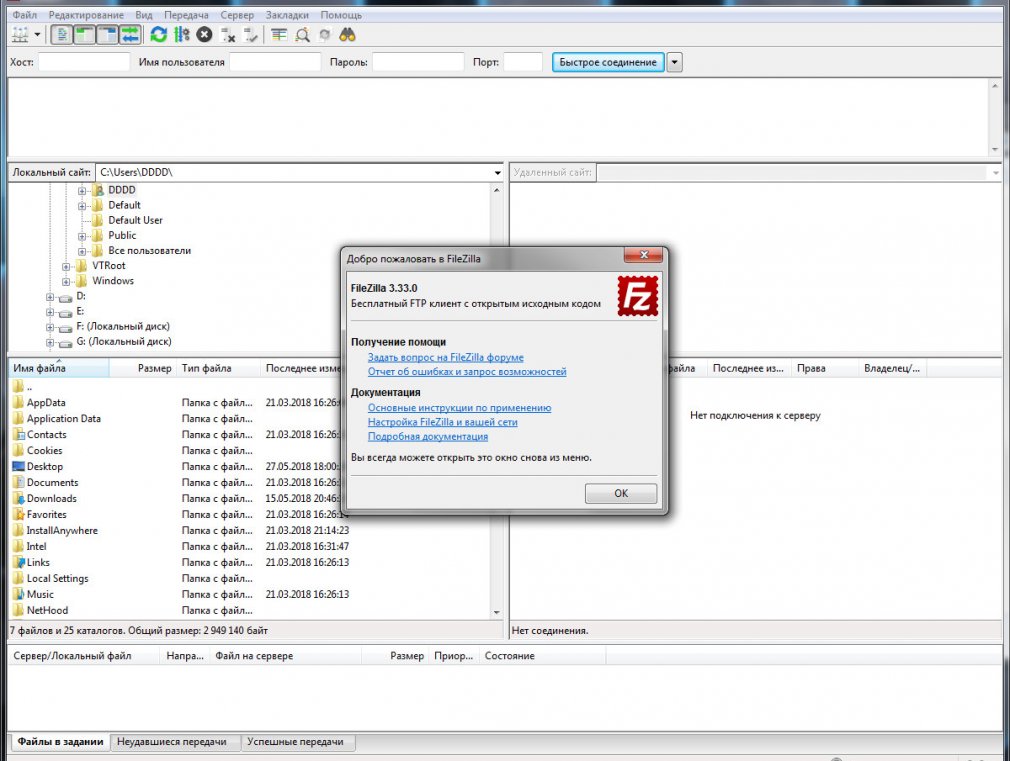Open the Подробная документация link
This screenshot has width=1010, height=761.
pyautogui.click(x=428, y=436)
